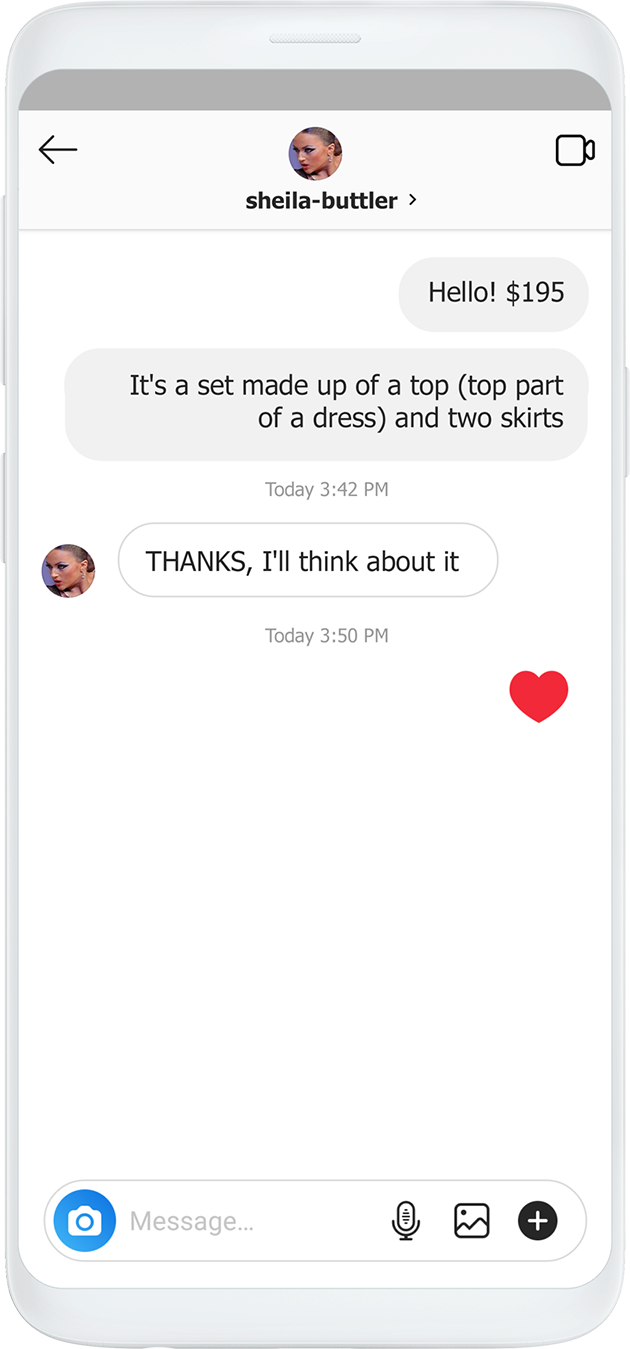Screen dimensions: 630x1349
Task: Click the sheila-buttler username in header
Action: (x=321, y=201)
